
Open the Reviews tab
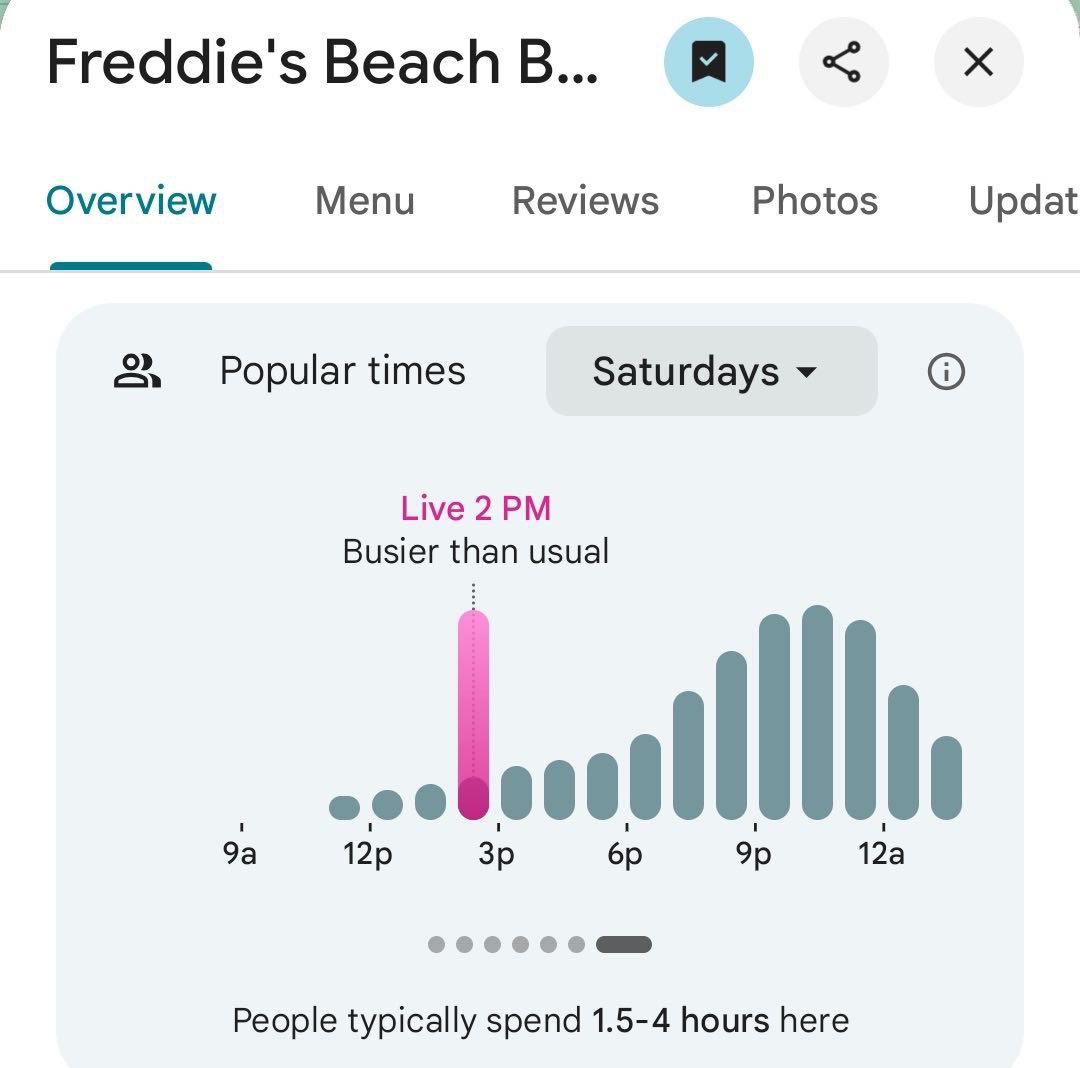tap(585, 201)
